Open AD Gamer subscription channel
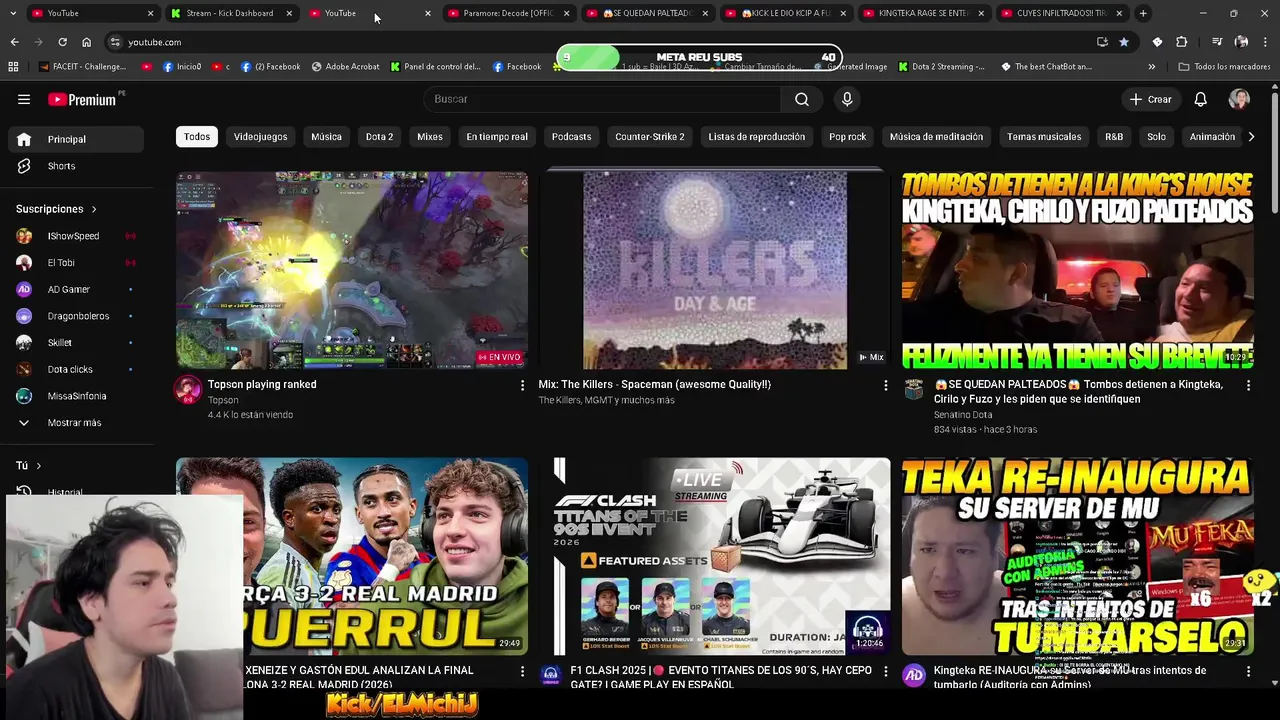This screenshot has height=720, width=1280. 76,289
